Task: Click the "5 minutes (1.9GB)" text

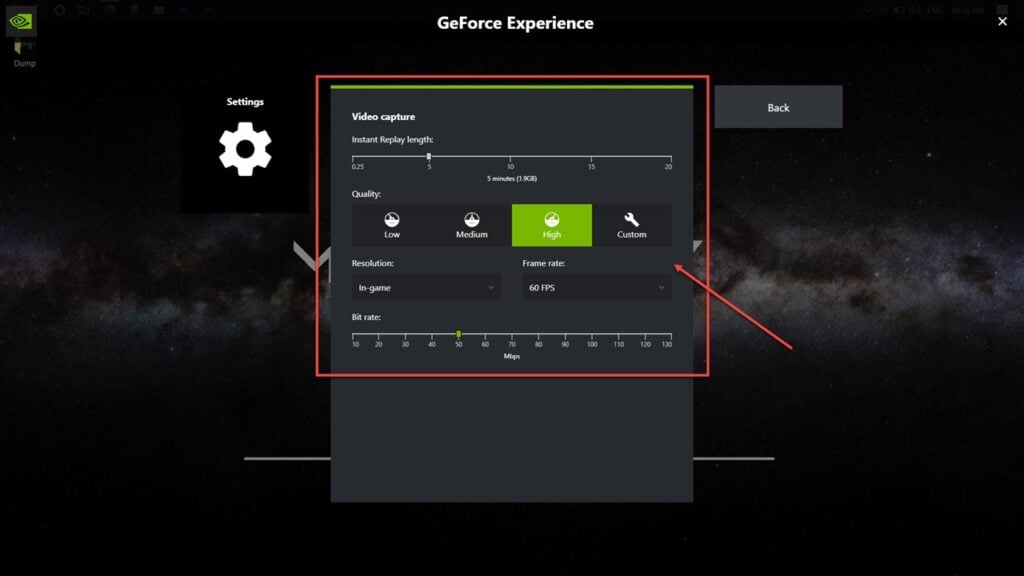Action: tap(512, 178)
